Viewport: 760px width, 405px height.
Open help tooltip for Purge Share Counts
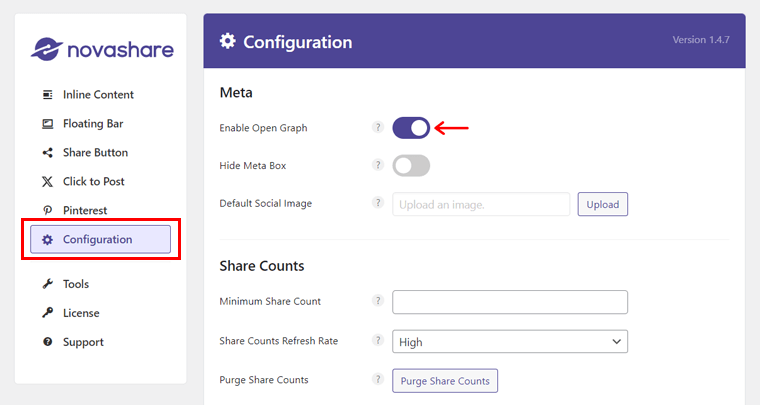[378, 379]
